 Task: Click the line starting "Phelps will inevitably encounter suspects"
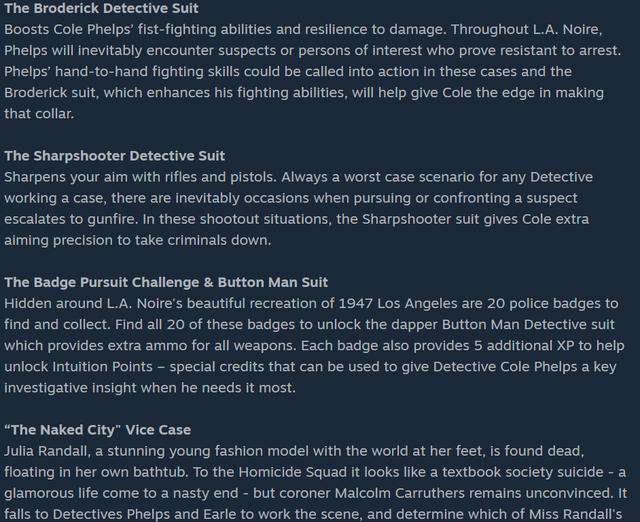[313, 51]
